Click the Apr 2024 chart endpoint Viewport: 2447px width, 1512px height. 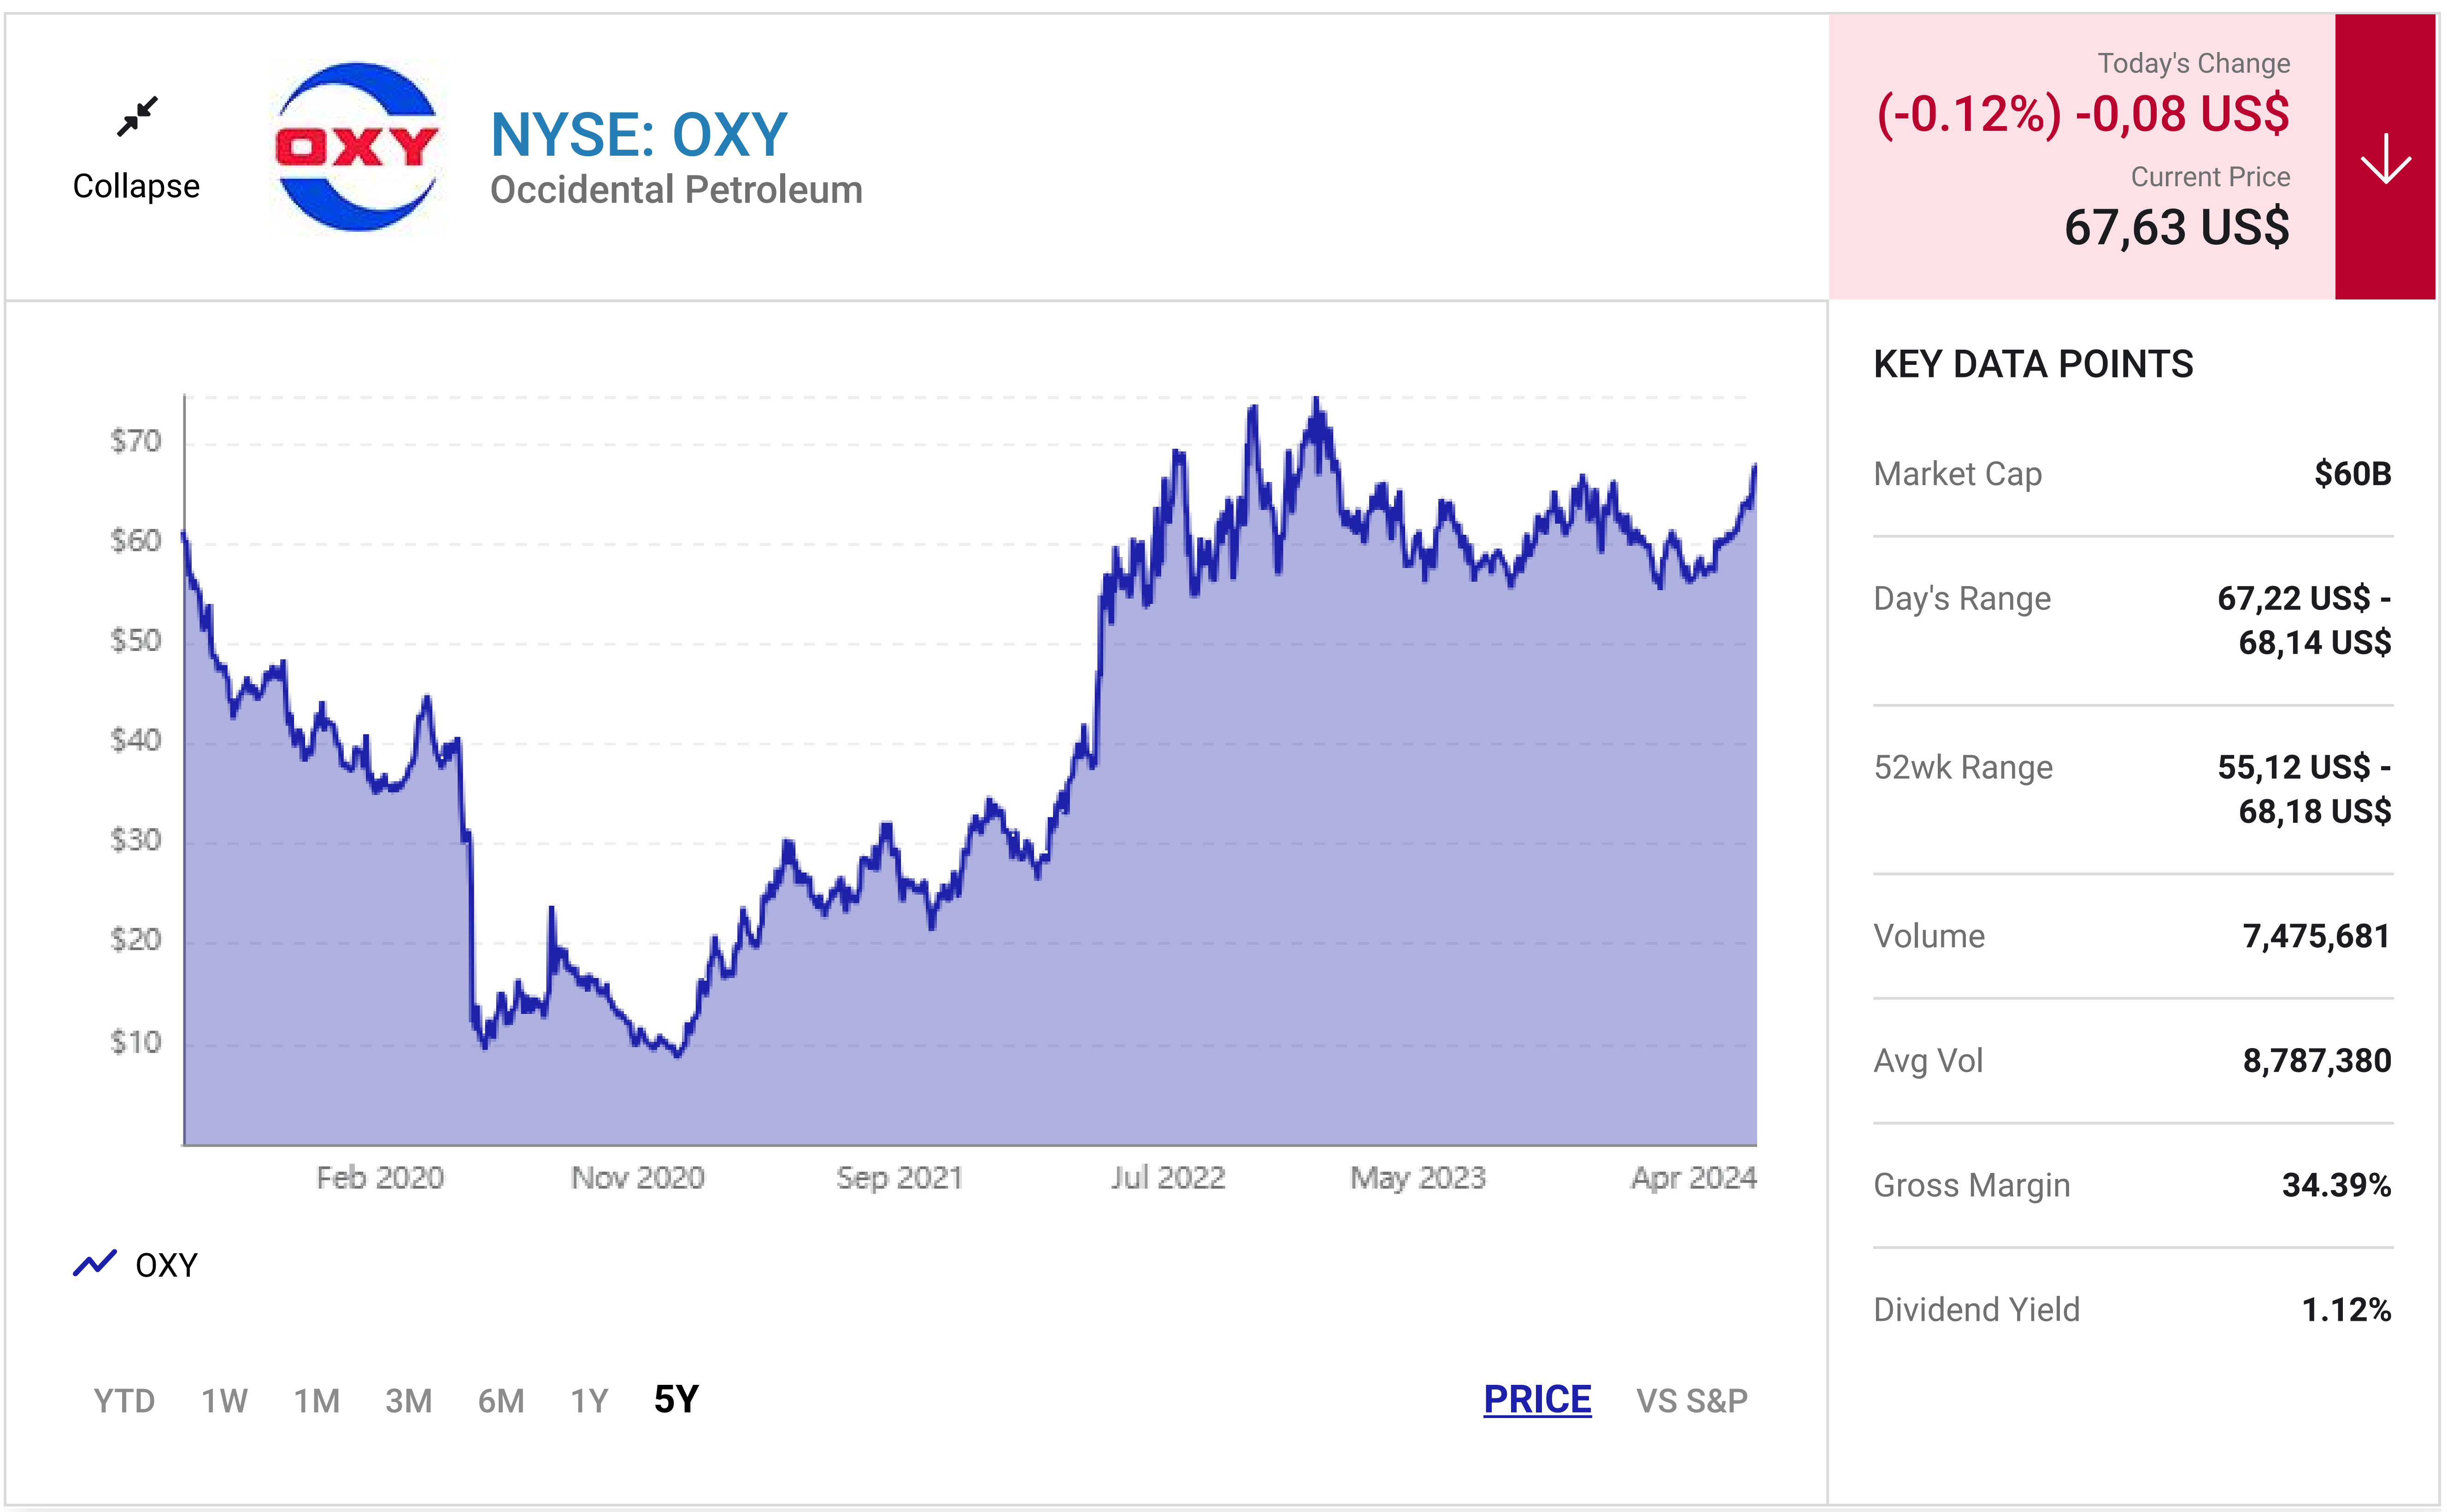click(1754, 467)
